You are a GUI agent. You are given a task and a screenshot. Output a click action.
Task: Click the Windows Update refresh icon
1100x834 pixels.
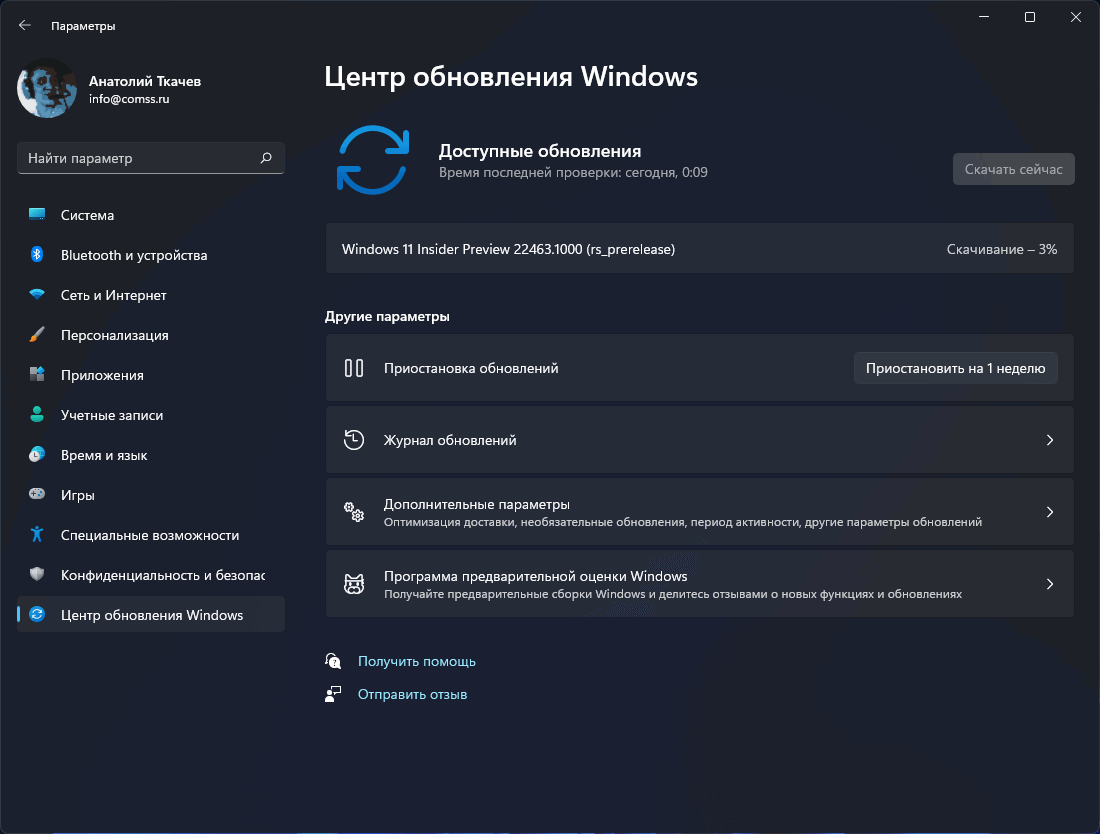(x=373, y=160)
